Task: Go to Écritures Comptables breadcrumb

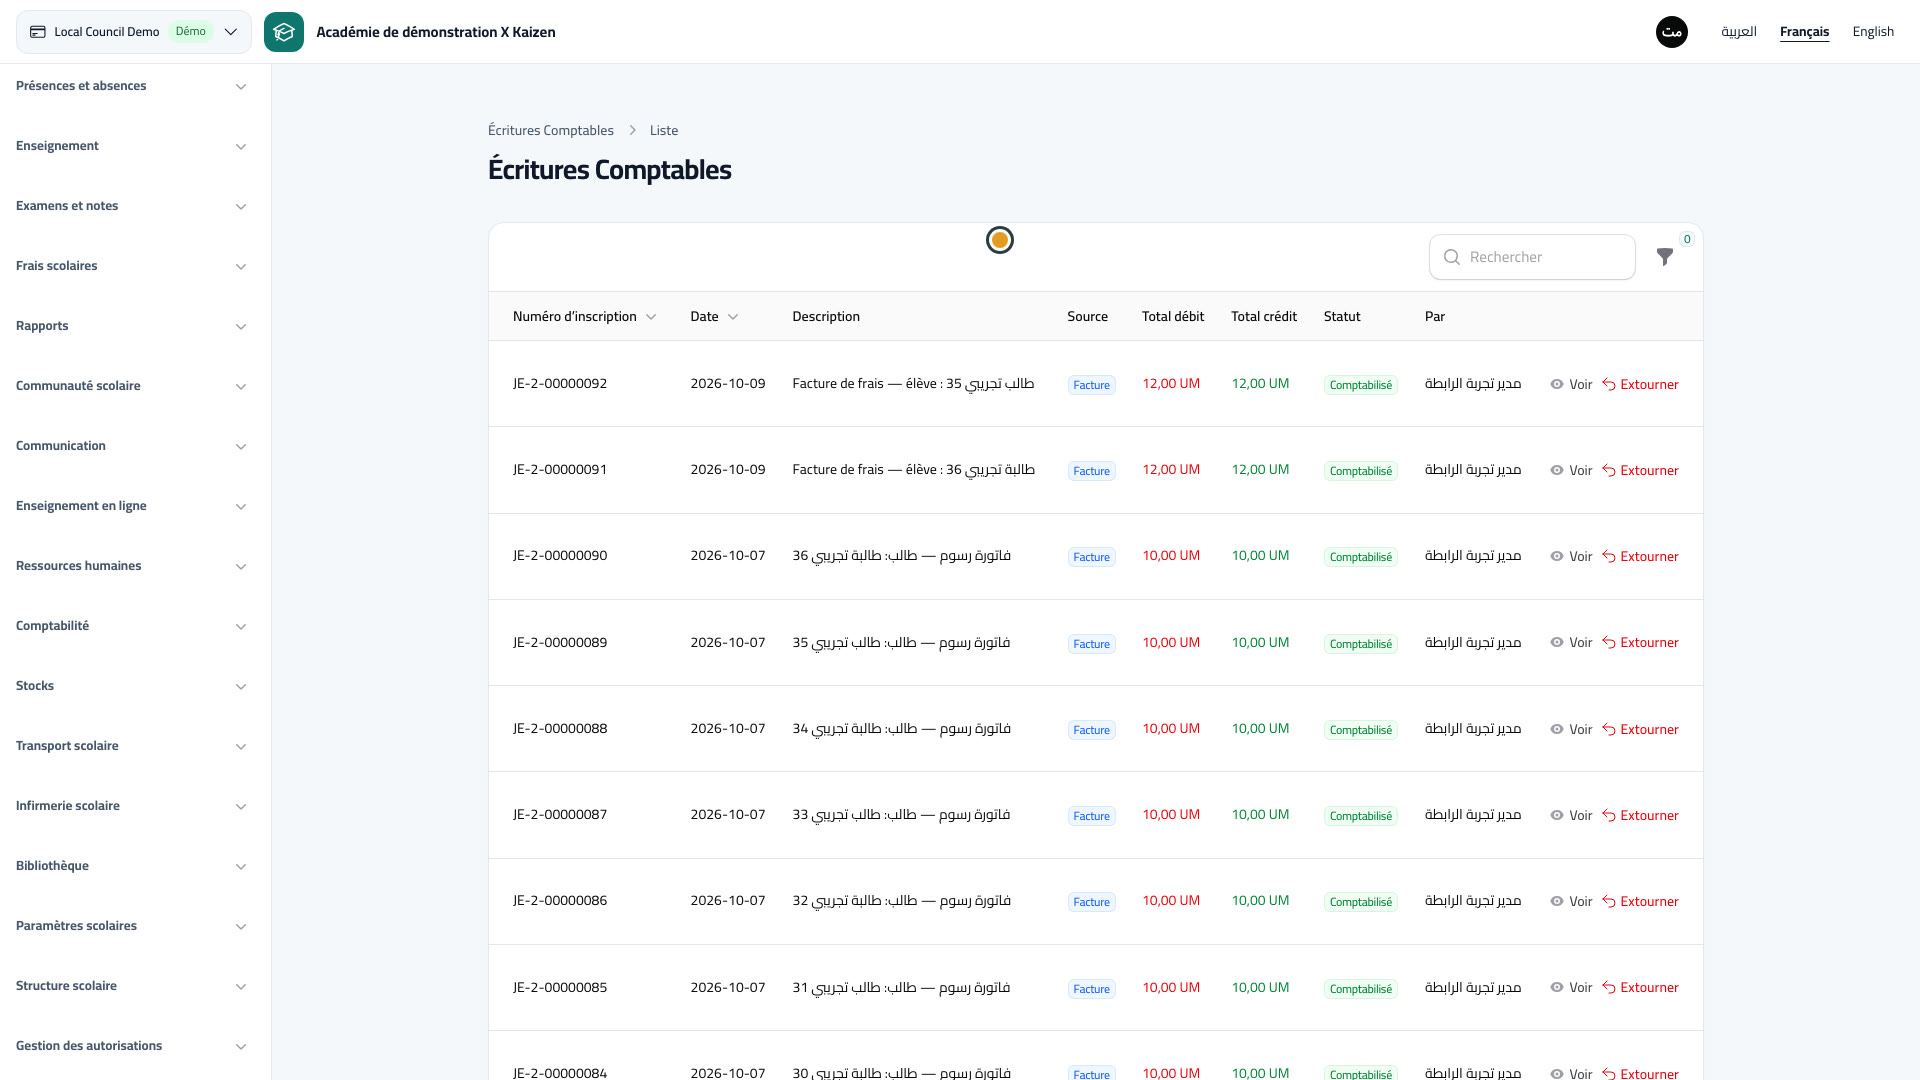Action: (x=551, y=131)
